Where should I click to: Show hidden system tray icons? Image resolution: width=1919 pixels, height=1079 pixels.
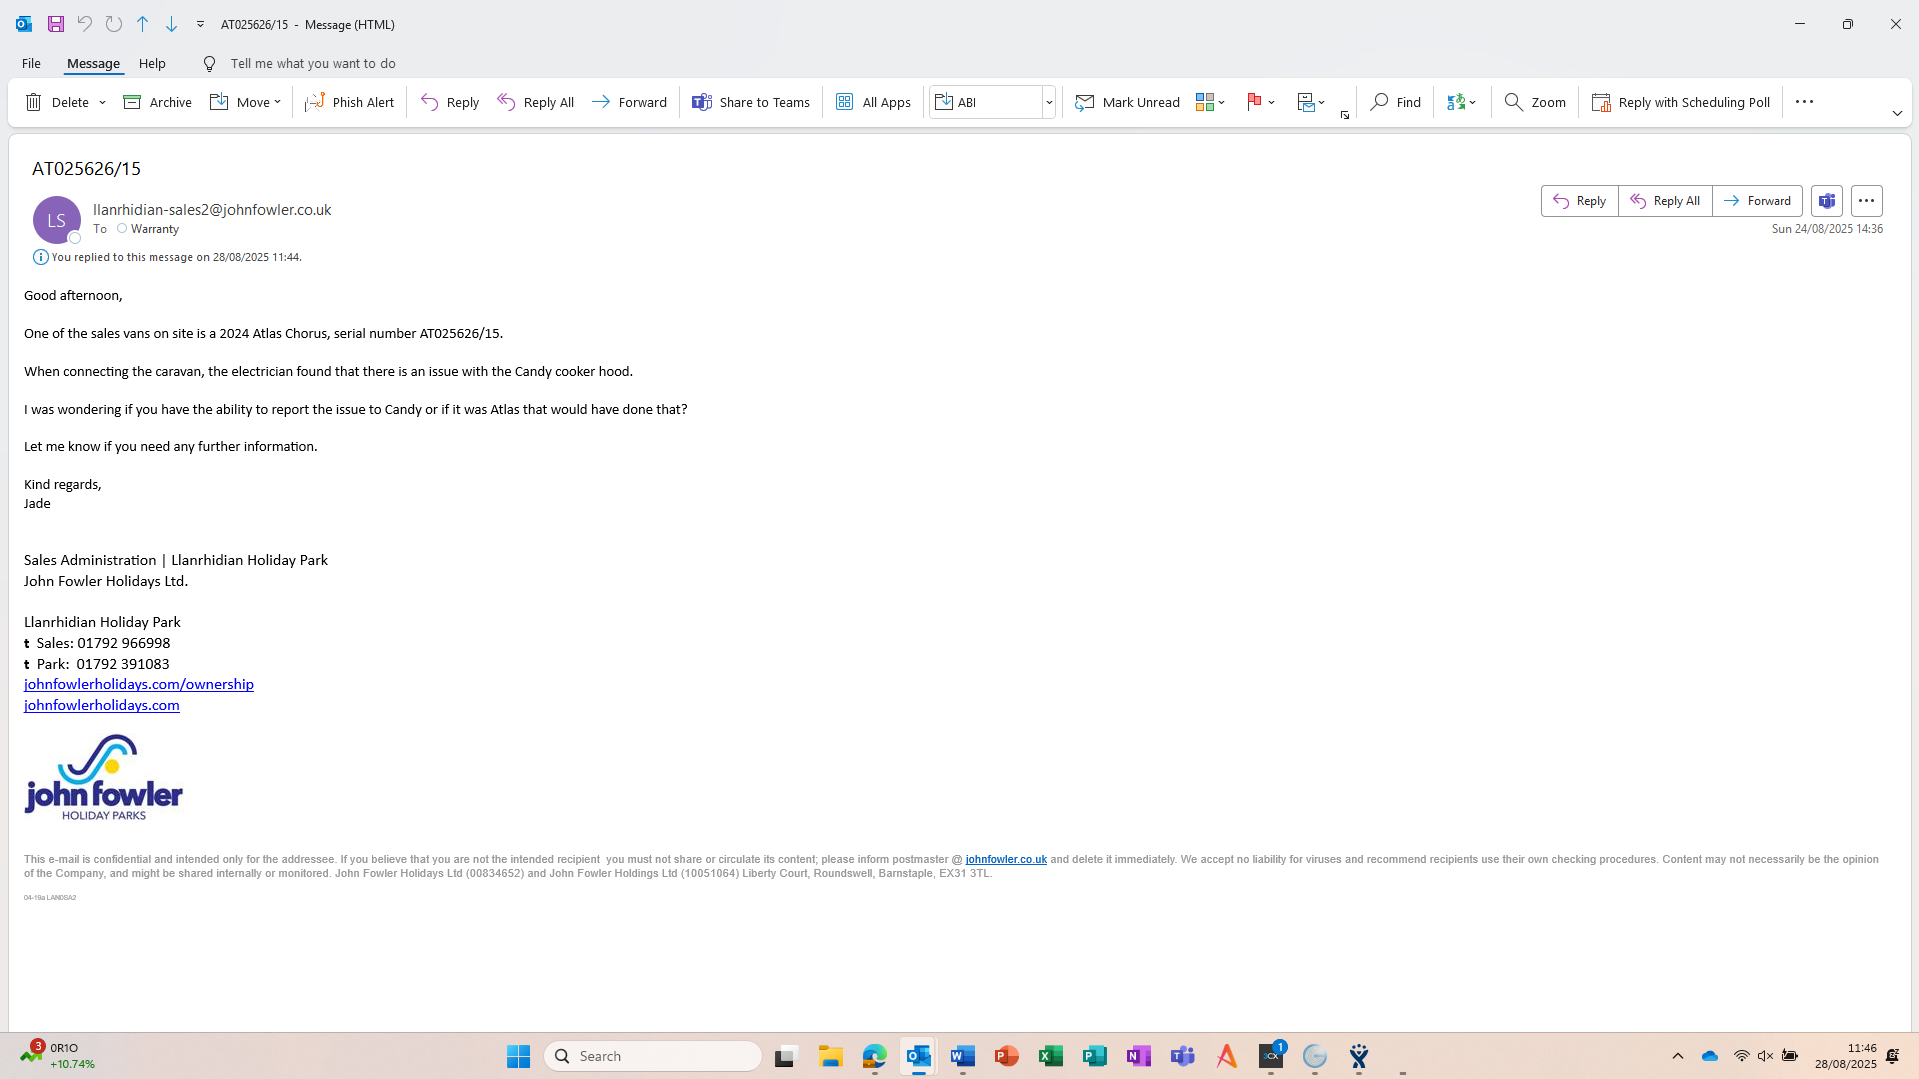(1678, 1056)
